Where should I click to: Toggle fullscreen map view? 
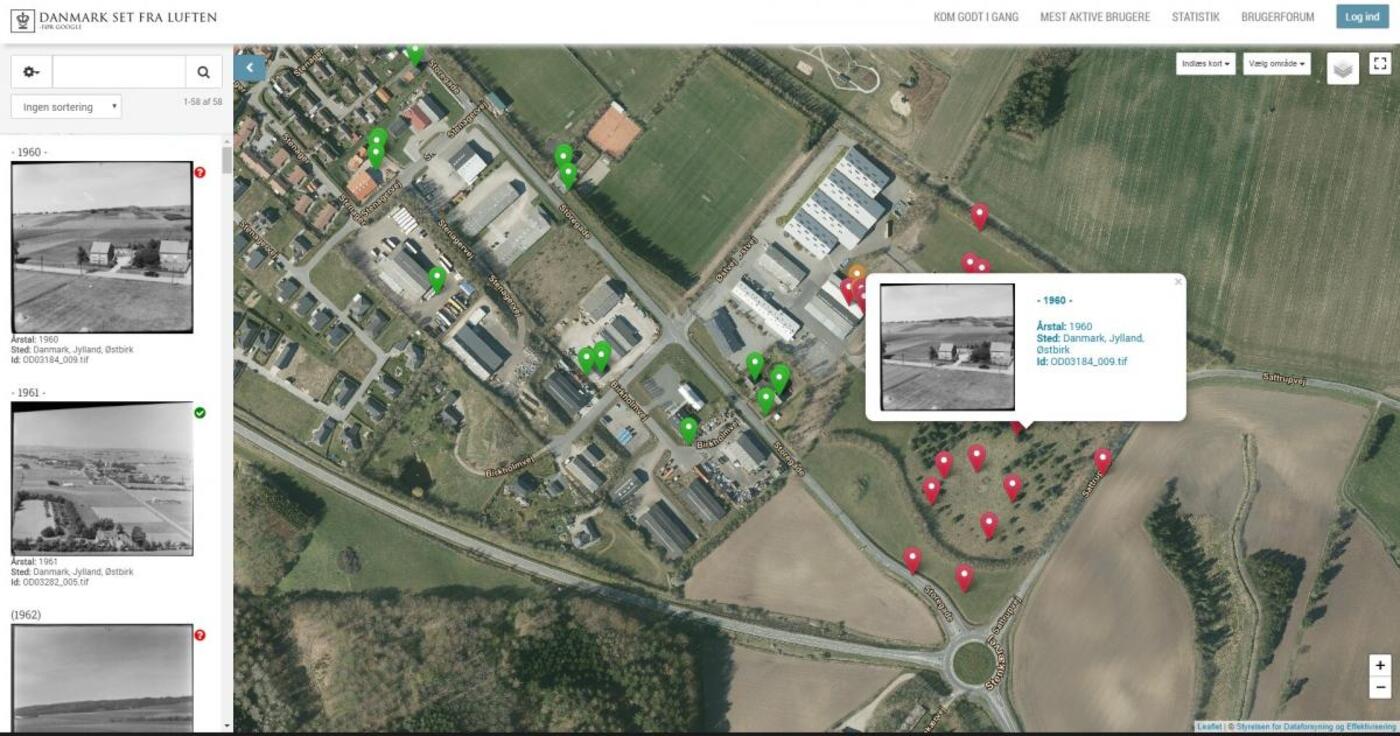coord(1380,64)
